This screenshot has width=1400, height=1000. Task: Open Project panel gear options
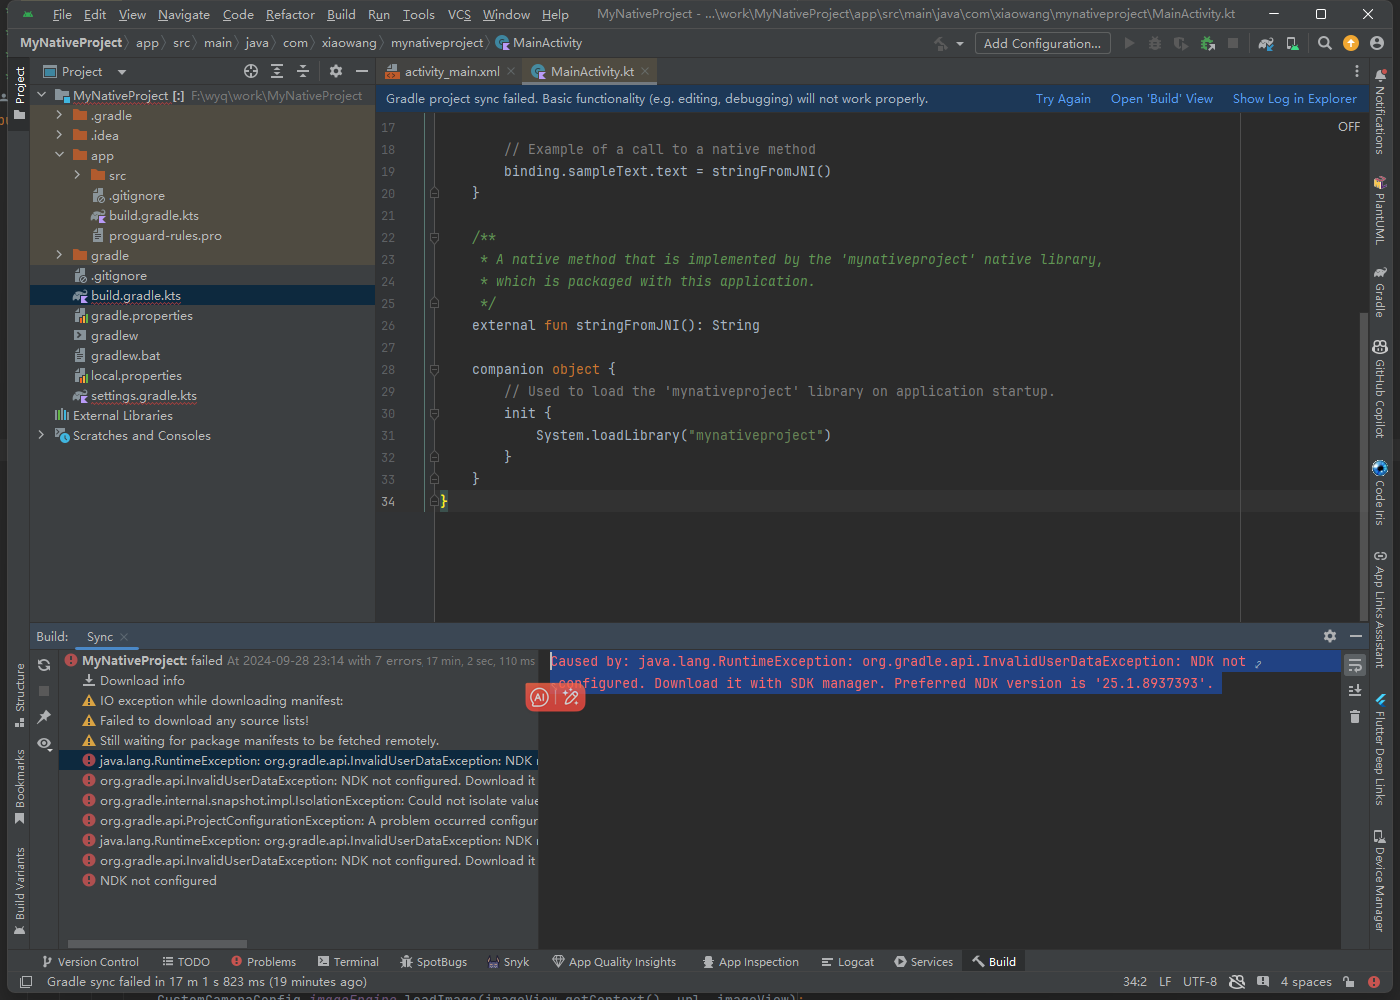(x=336, y=71)
